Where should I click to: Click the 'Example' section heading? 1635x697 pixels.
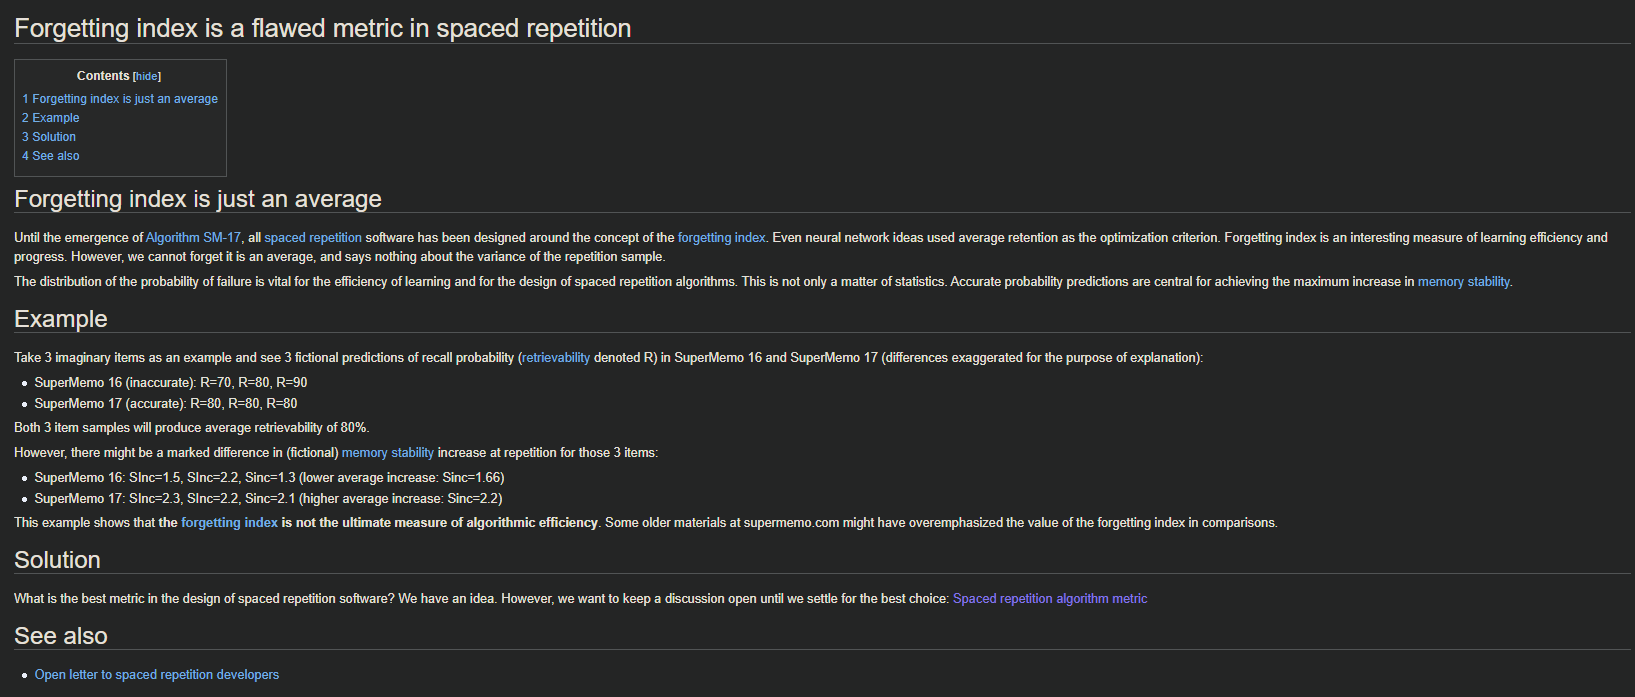tap(61, 319)
